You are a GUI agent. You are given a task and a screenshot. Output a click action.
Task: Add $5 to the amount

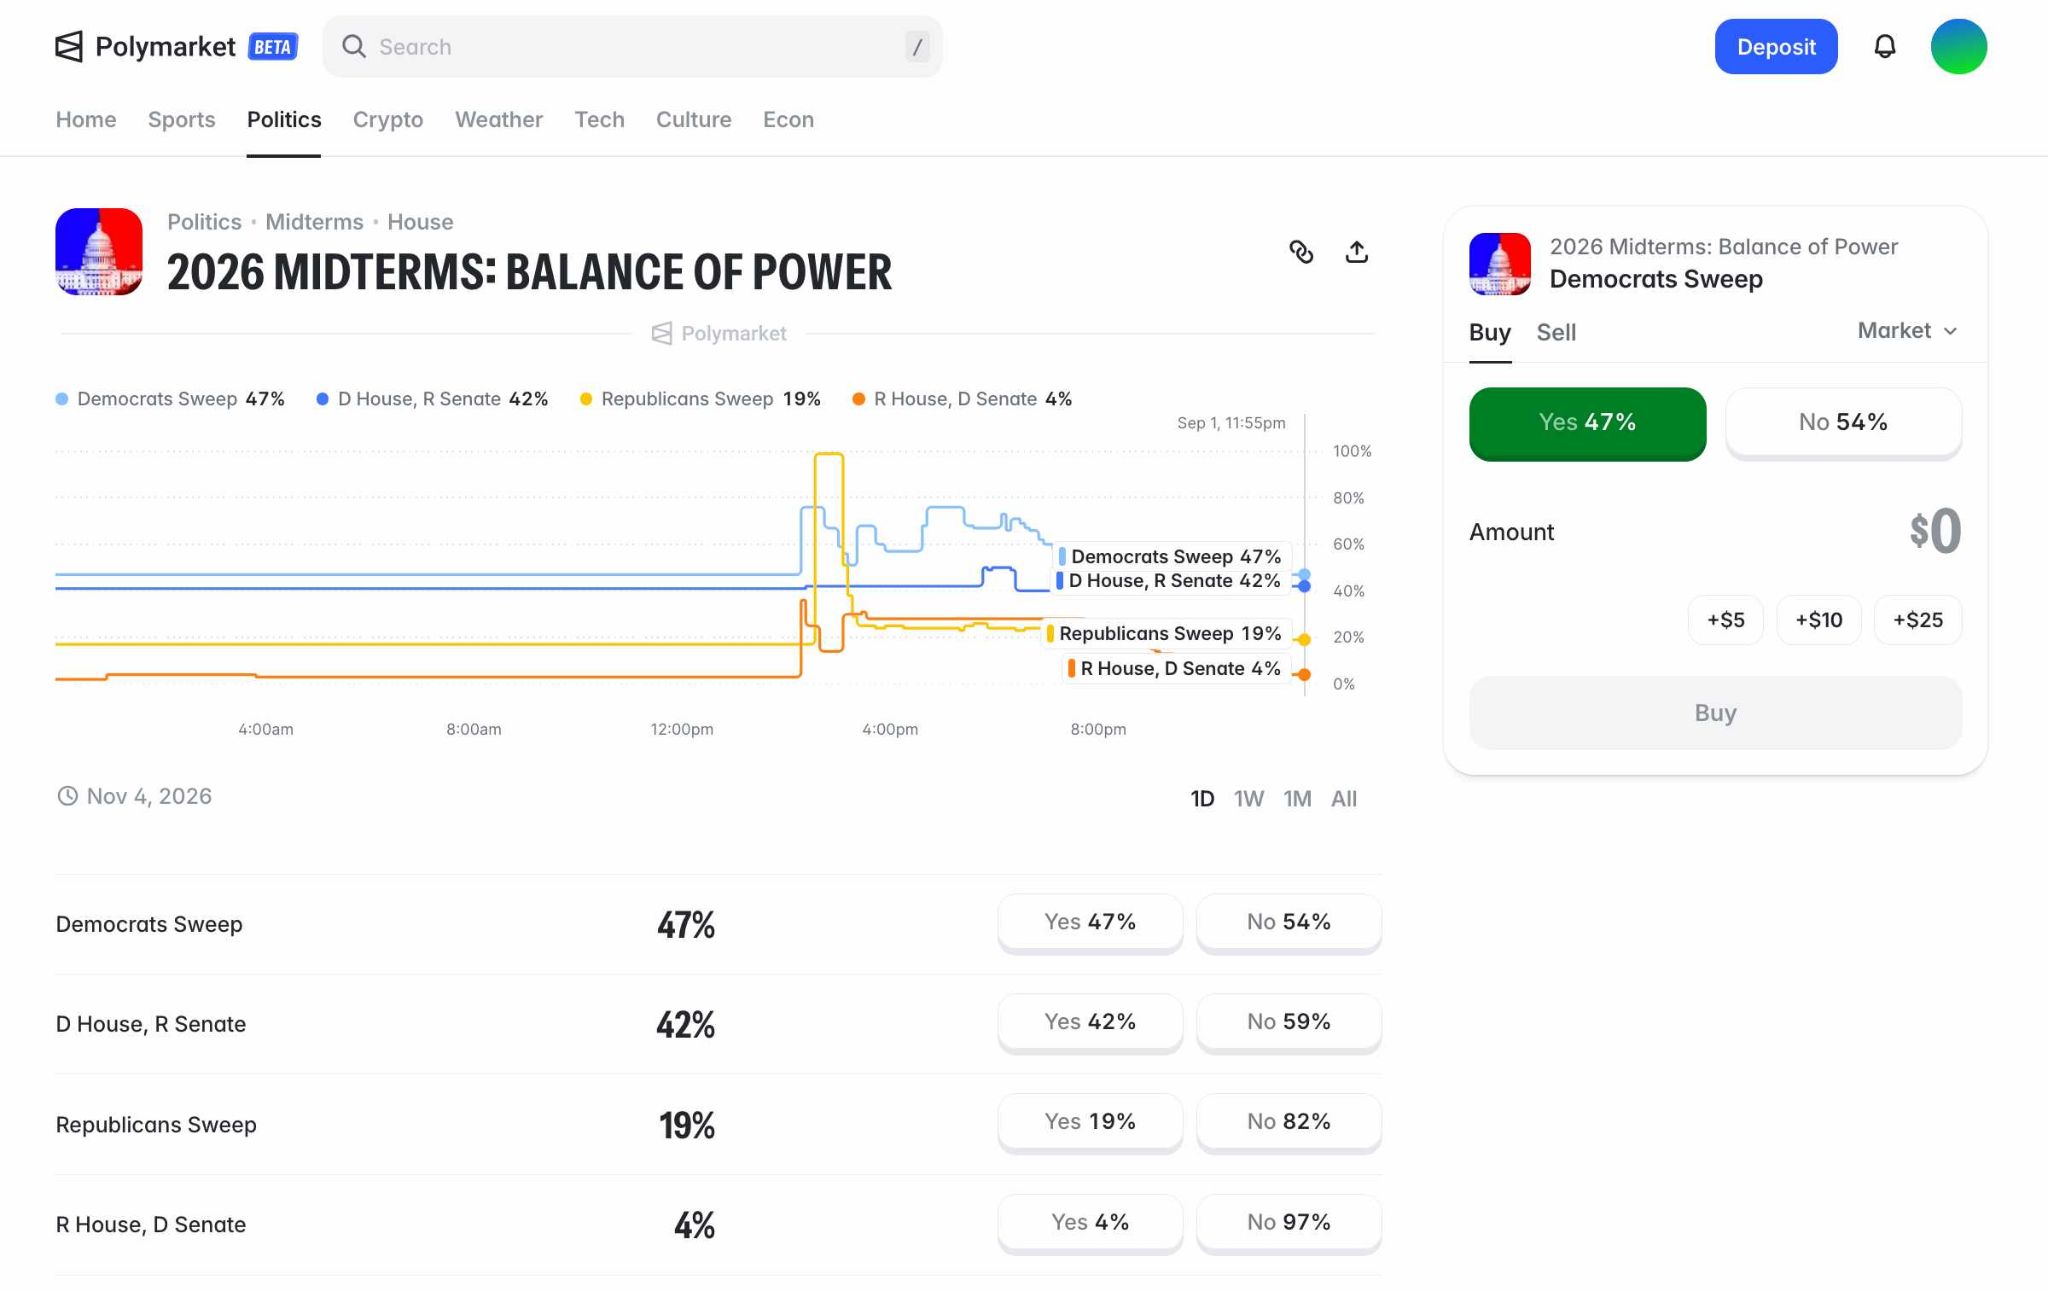(1726, 620)
